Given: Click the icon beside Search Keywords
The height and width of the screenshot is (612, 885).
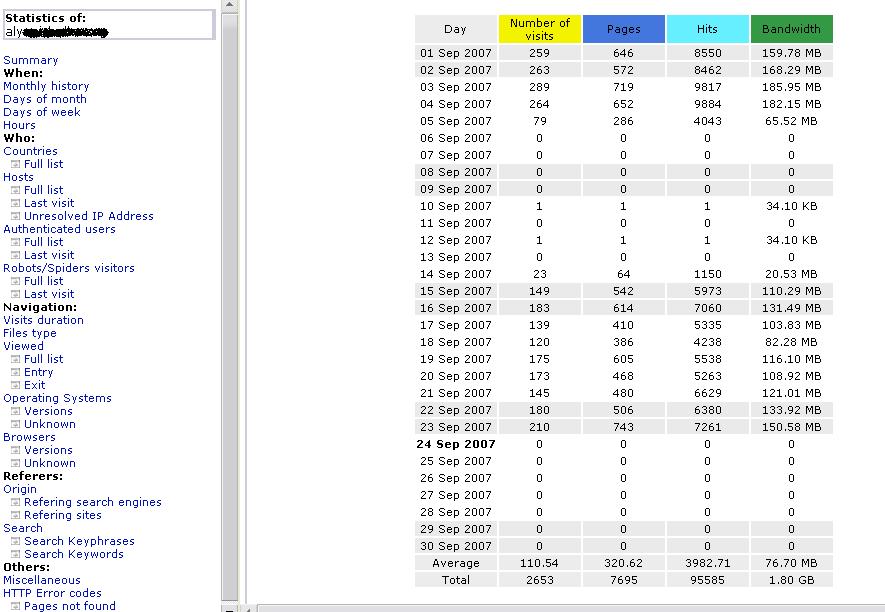Looking at the screenshot, I should (x=16, y=554).
